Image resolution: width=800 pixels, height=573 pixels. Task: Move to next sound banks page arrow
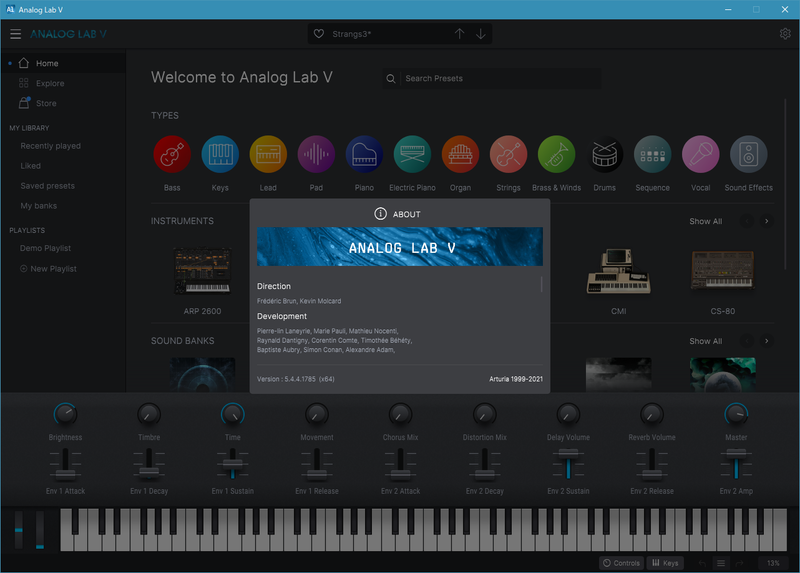click(x=766, y=341)
